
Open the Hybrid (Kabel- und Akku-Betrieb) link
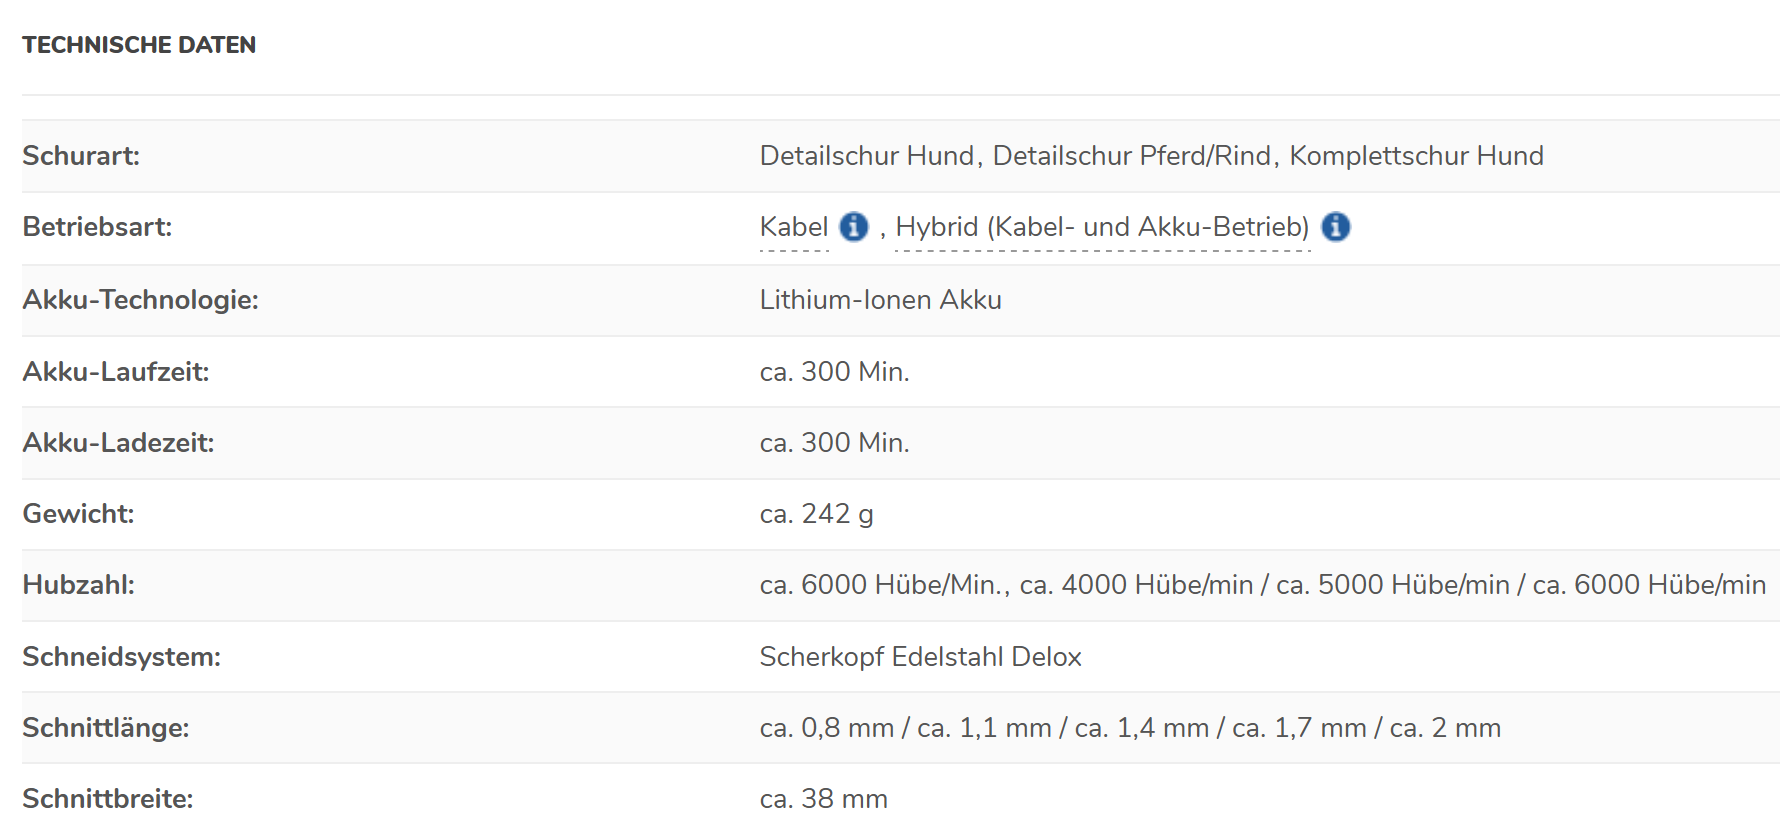[x=1102, y=227]
